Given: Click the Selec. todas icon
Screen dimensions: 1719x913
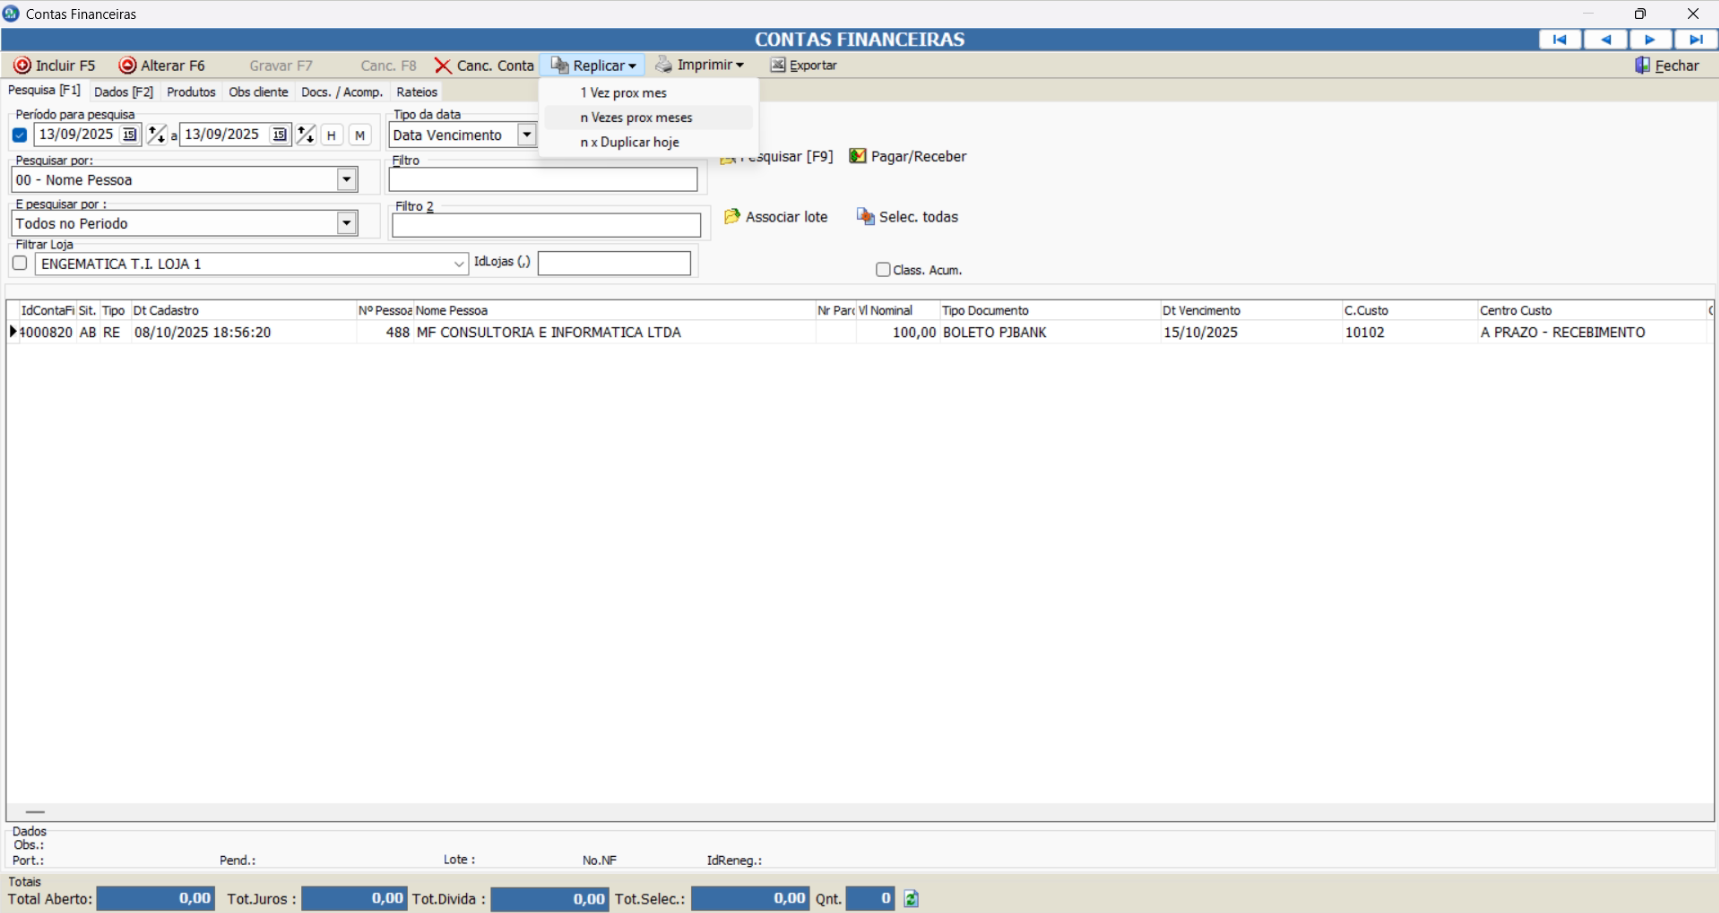Looking at the screenshot, I should coord(865,217).
